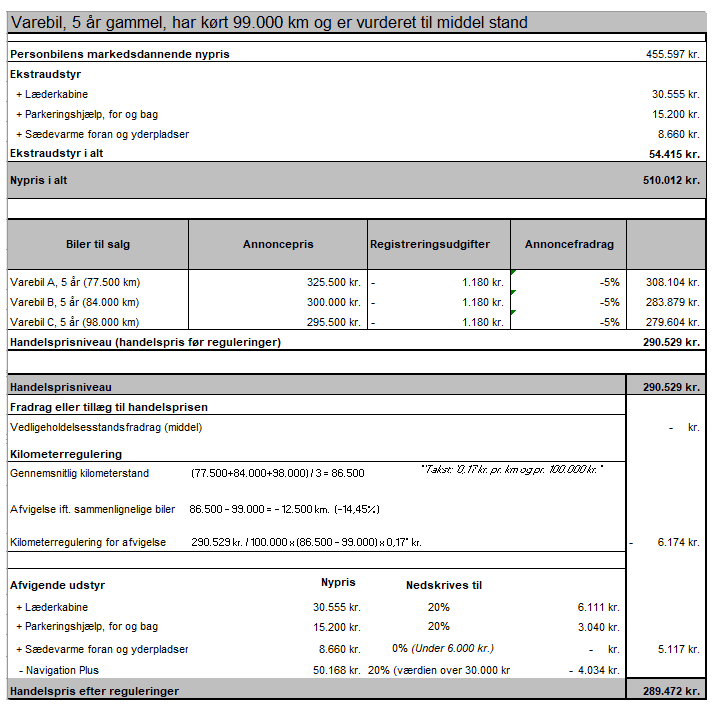Select the Varebil A, 5 år (77.500 km) row label
This screenshot has width=724, height=717.
(75, 283)
